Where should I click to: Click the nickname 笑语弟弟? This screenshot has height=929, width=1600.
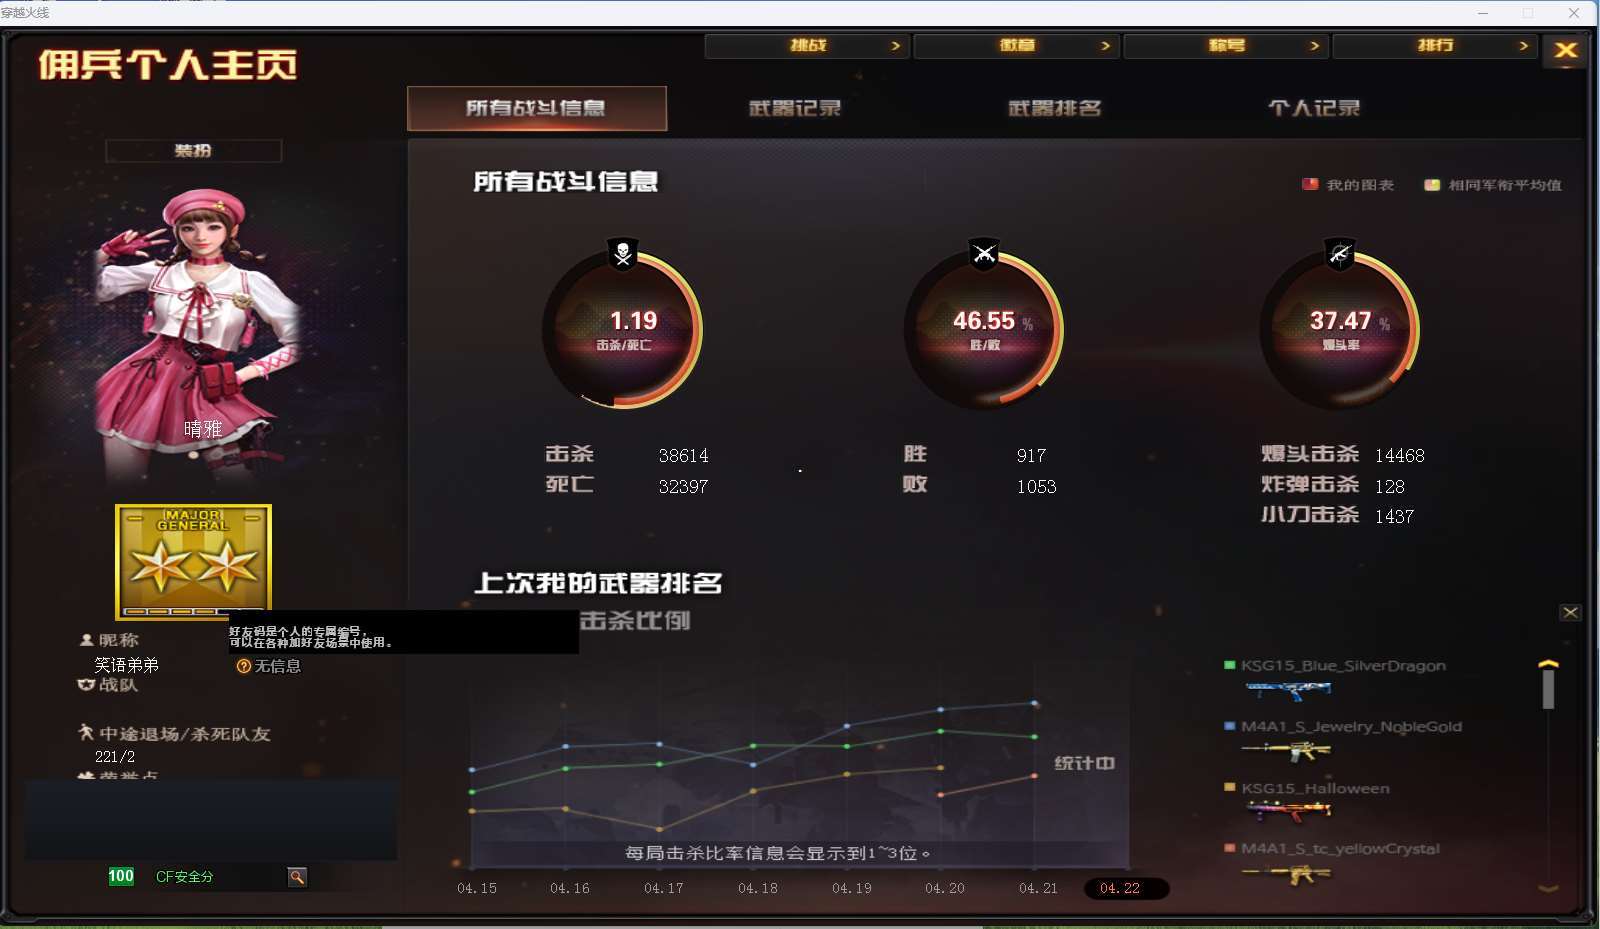point(127,665)
